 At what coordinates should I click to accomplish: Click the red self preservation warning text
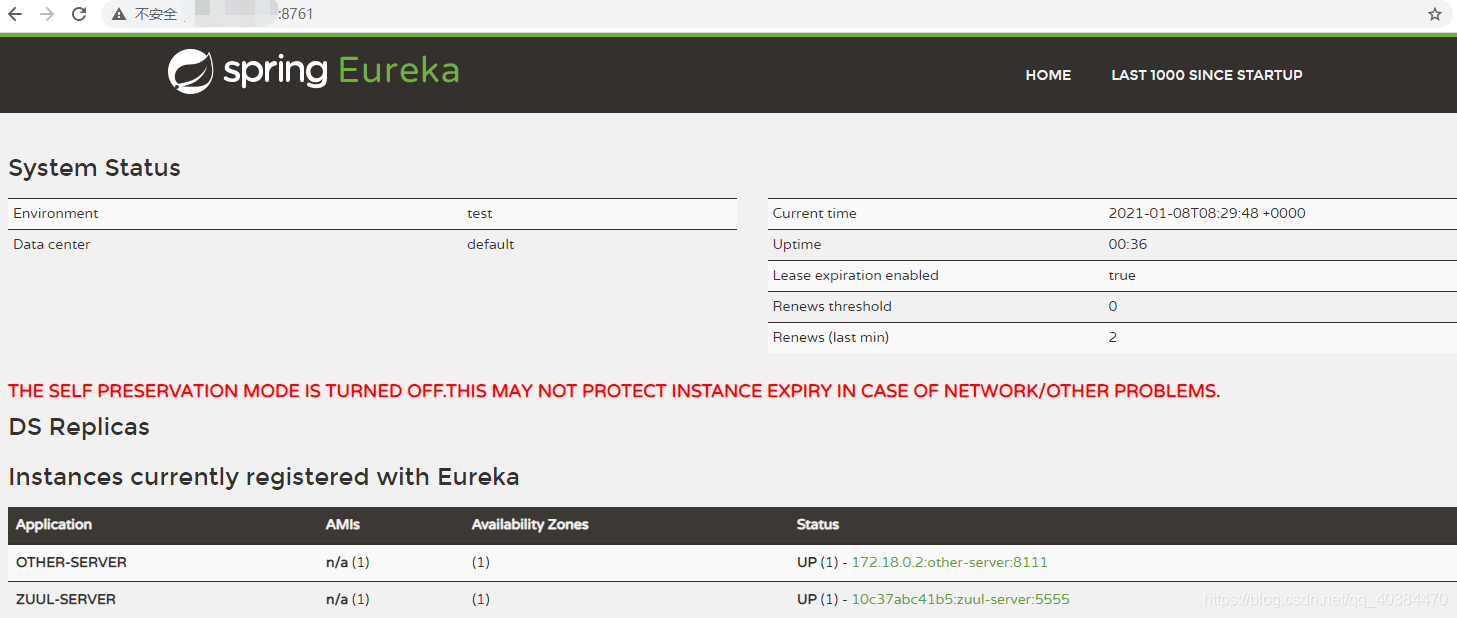pyautogui.click(x=614, y=391)
